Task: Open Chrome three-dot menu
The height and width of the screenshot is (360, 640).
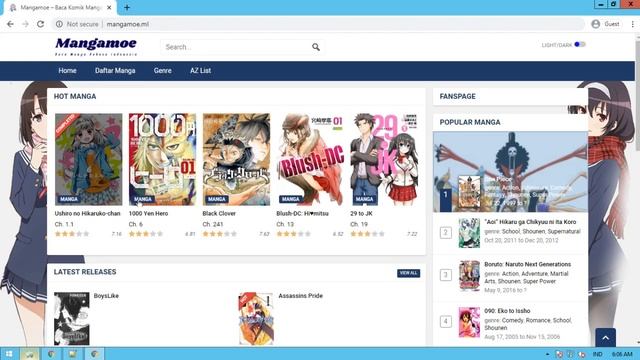Action: (633, 24)
